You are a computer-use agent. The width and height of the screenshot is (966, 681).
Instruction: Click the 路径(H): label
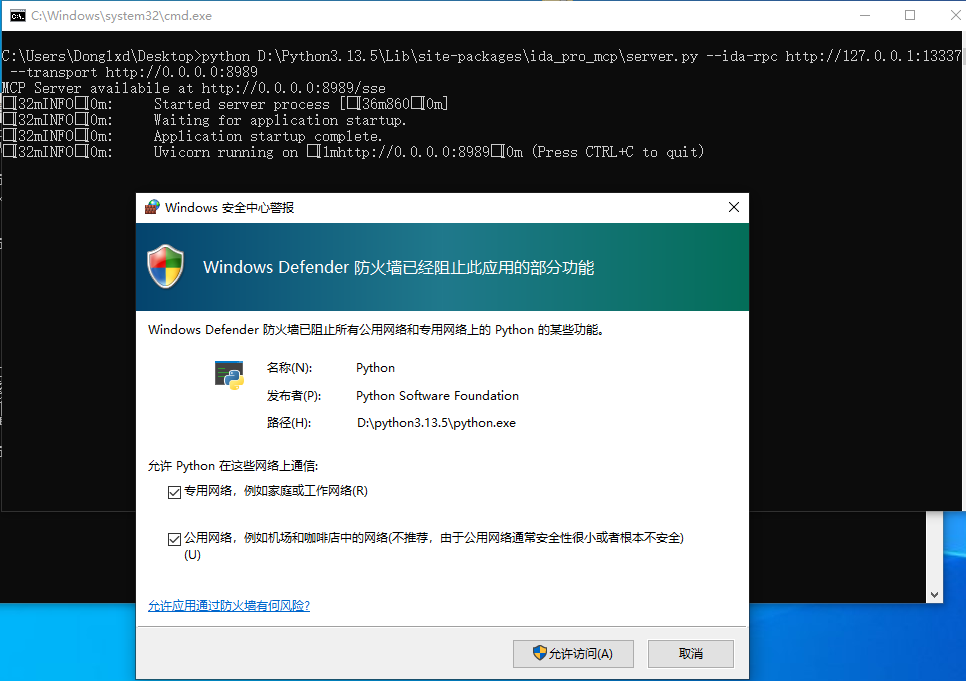(x=289, y=423)
